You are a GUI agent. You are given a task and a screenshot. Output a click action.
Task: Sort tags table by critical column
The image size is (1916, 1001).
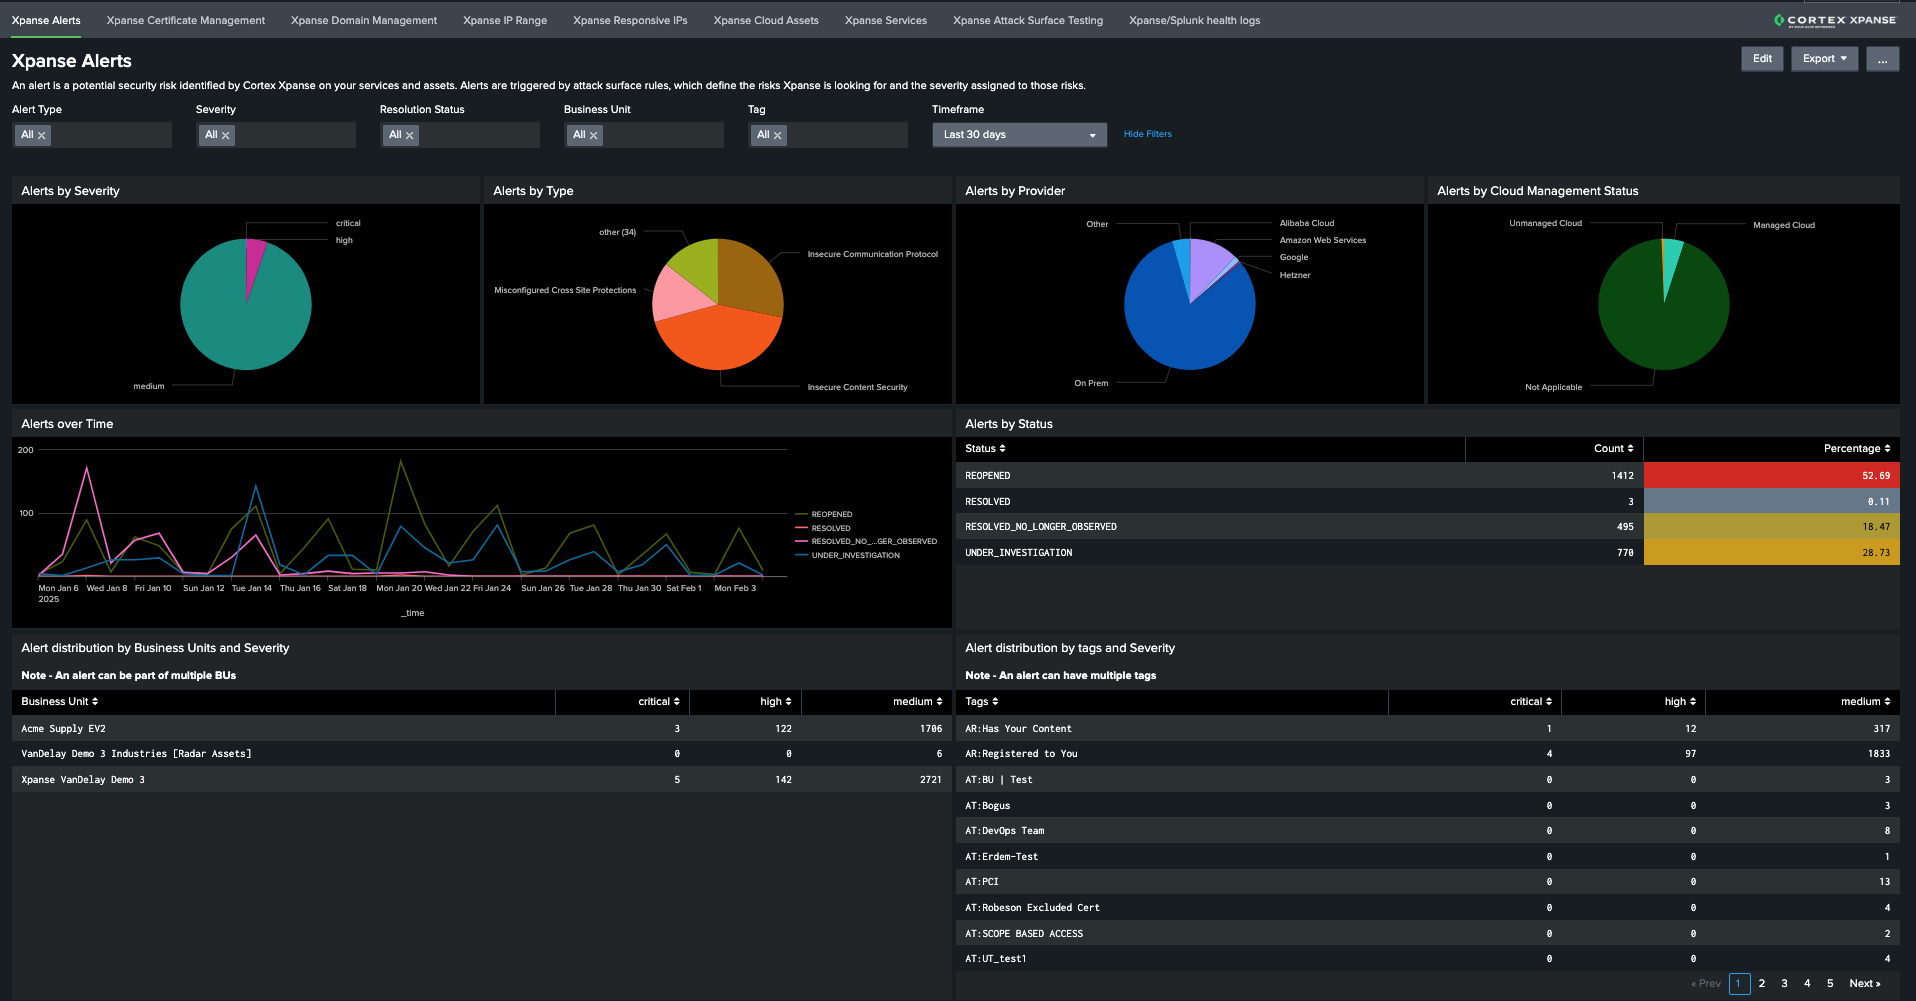click(1531, 702)
